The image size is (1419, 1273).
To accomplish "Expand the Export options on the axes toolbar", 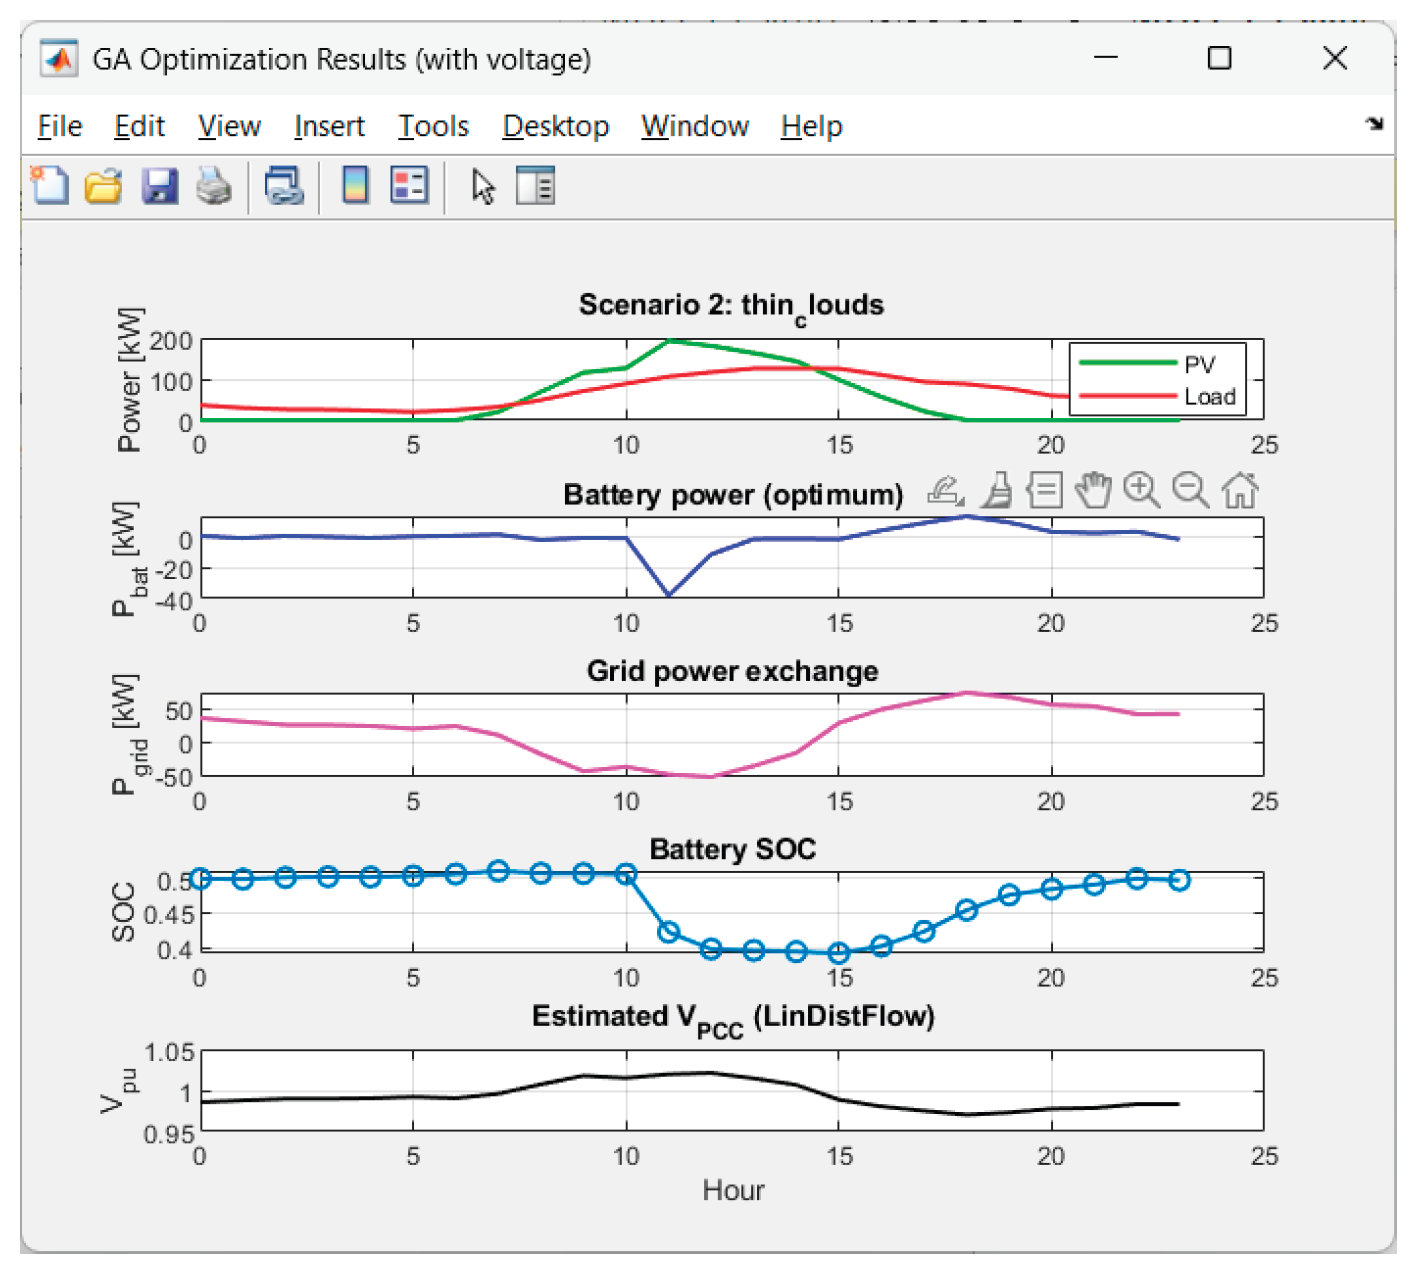I will [x=945, y=491].
